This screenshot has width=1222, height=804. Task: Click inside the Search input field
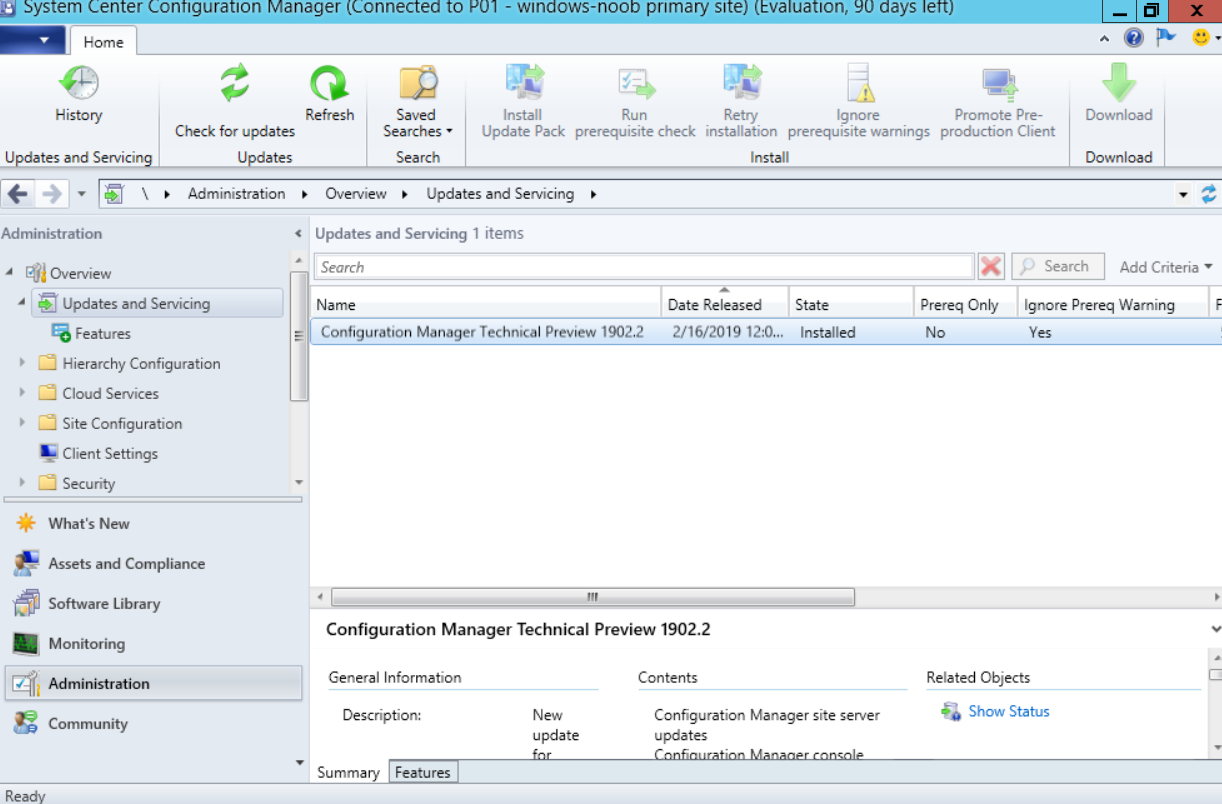point(644,267)
